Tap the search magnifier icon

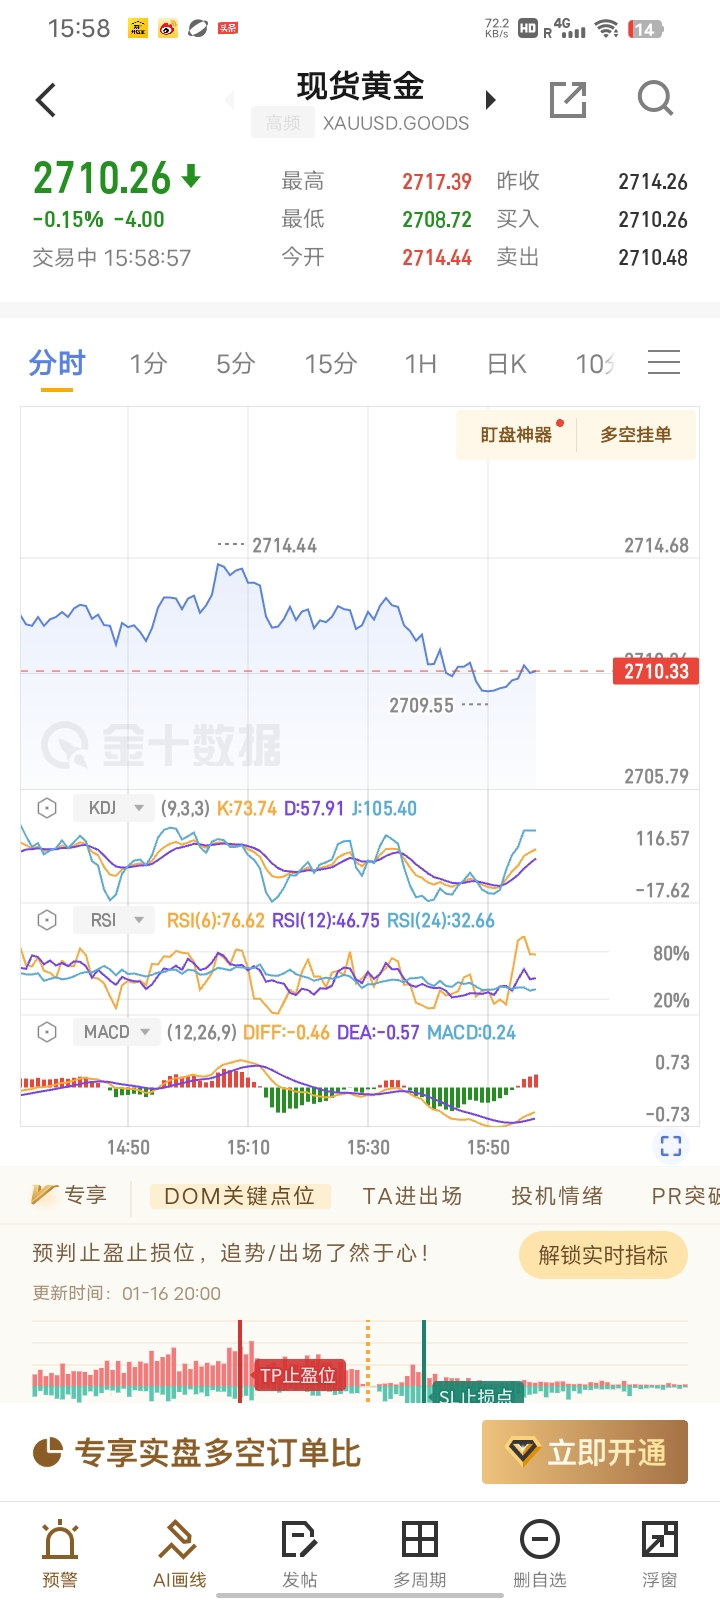(655, 99)
